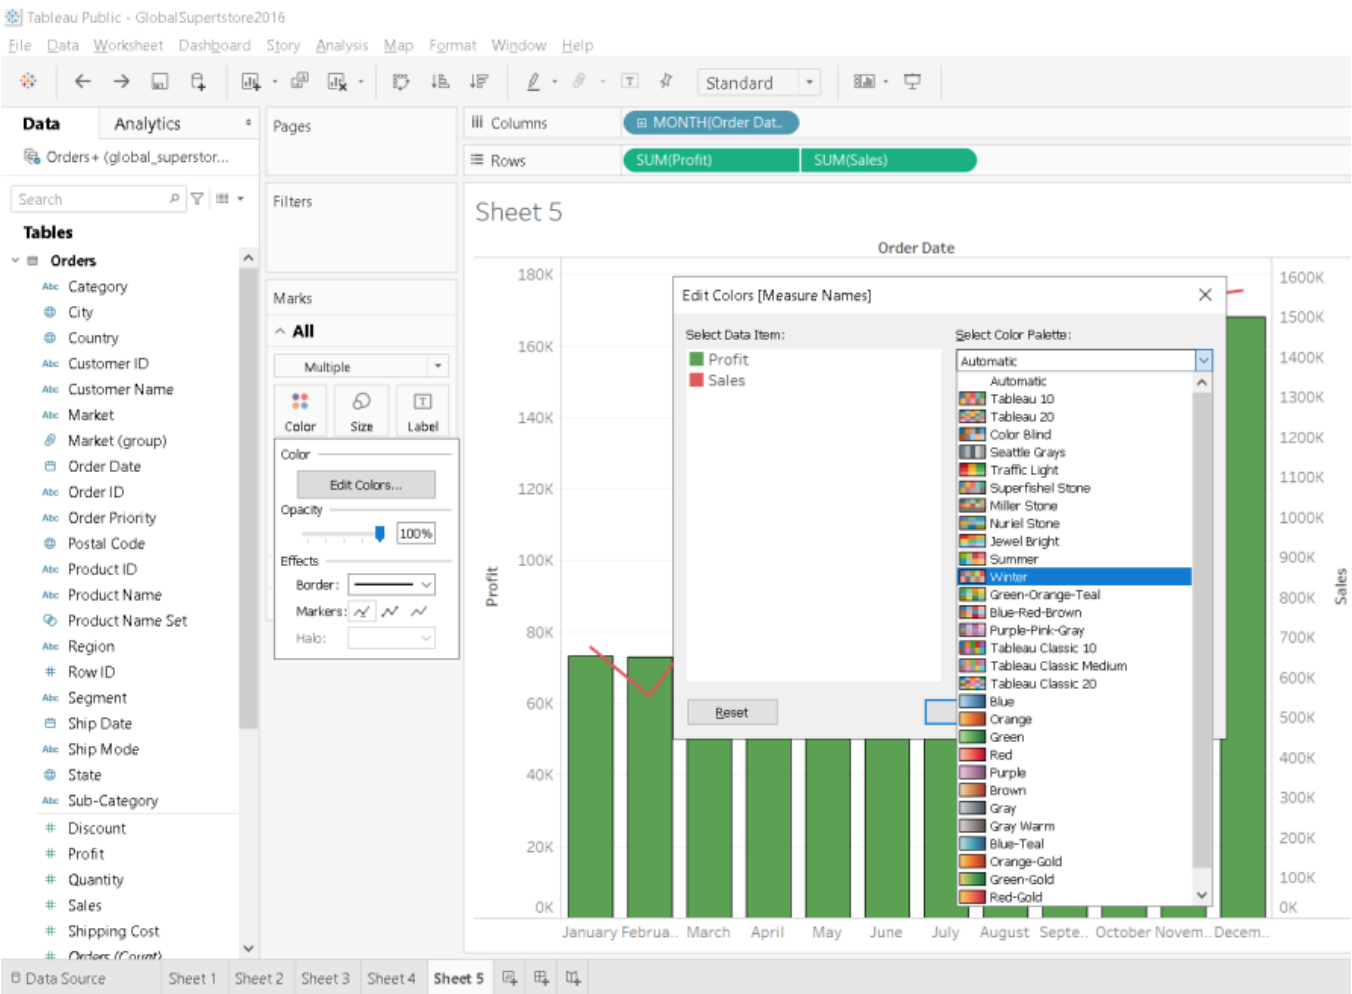Viewport: 1352px width, 994px height.
Task: Click the Size marks card button
Action: point(362,411)
